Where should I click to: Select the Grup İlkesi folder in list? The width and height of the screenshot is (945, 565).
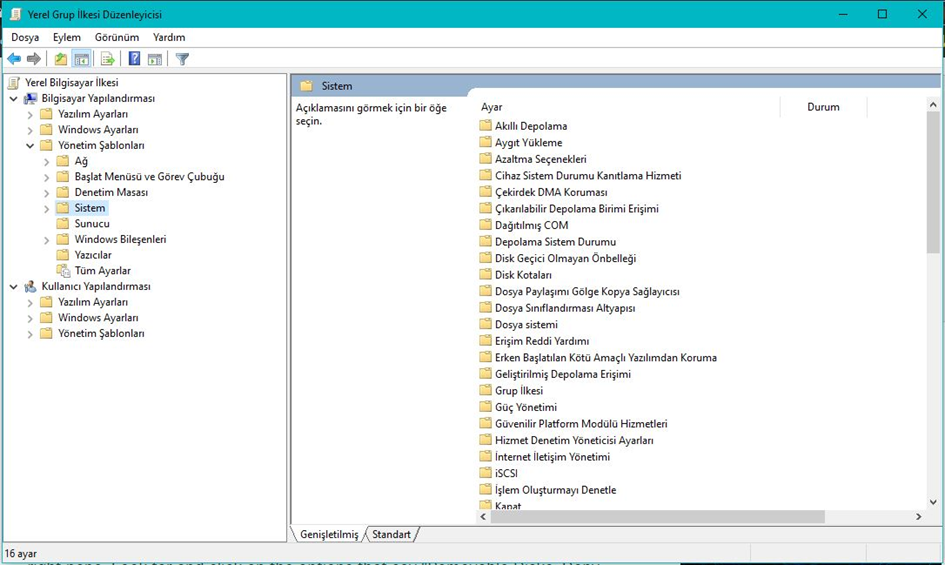(519, 391)
